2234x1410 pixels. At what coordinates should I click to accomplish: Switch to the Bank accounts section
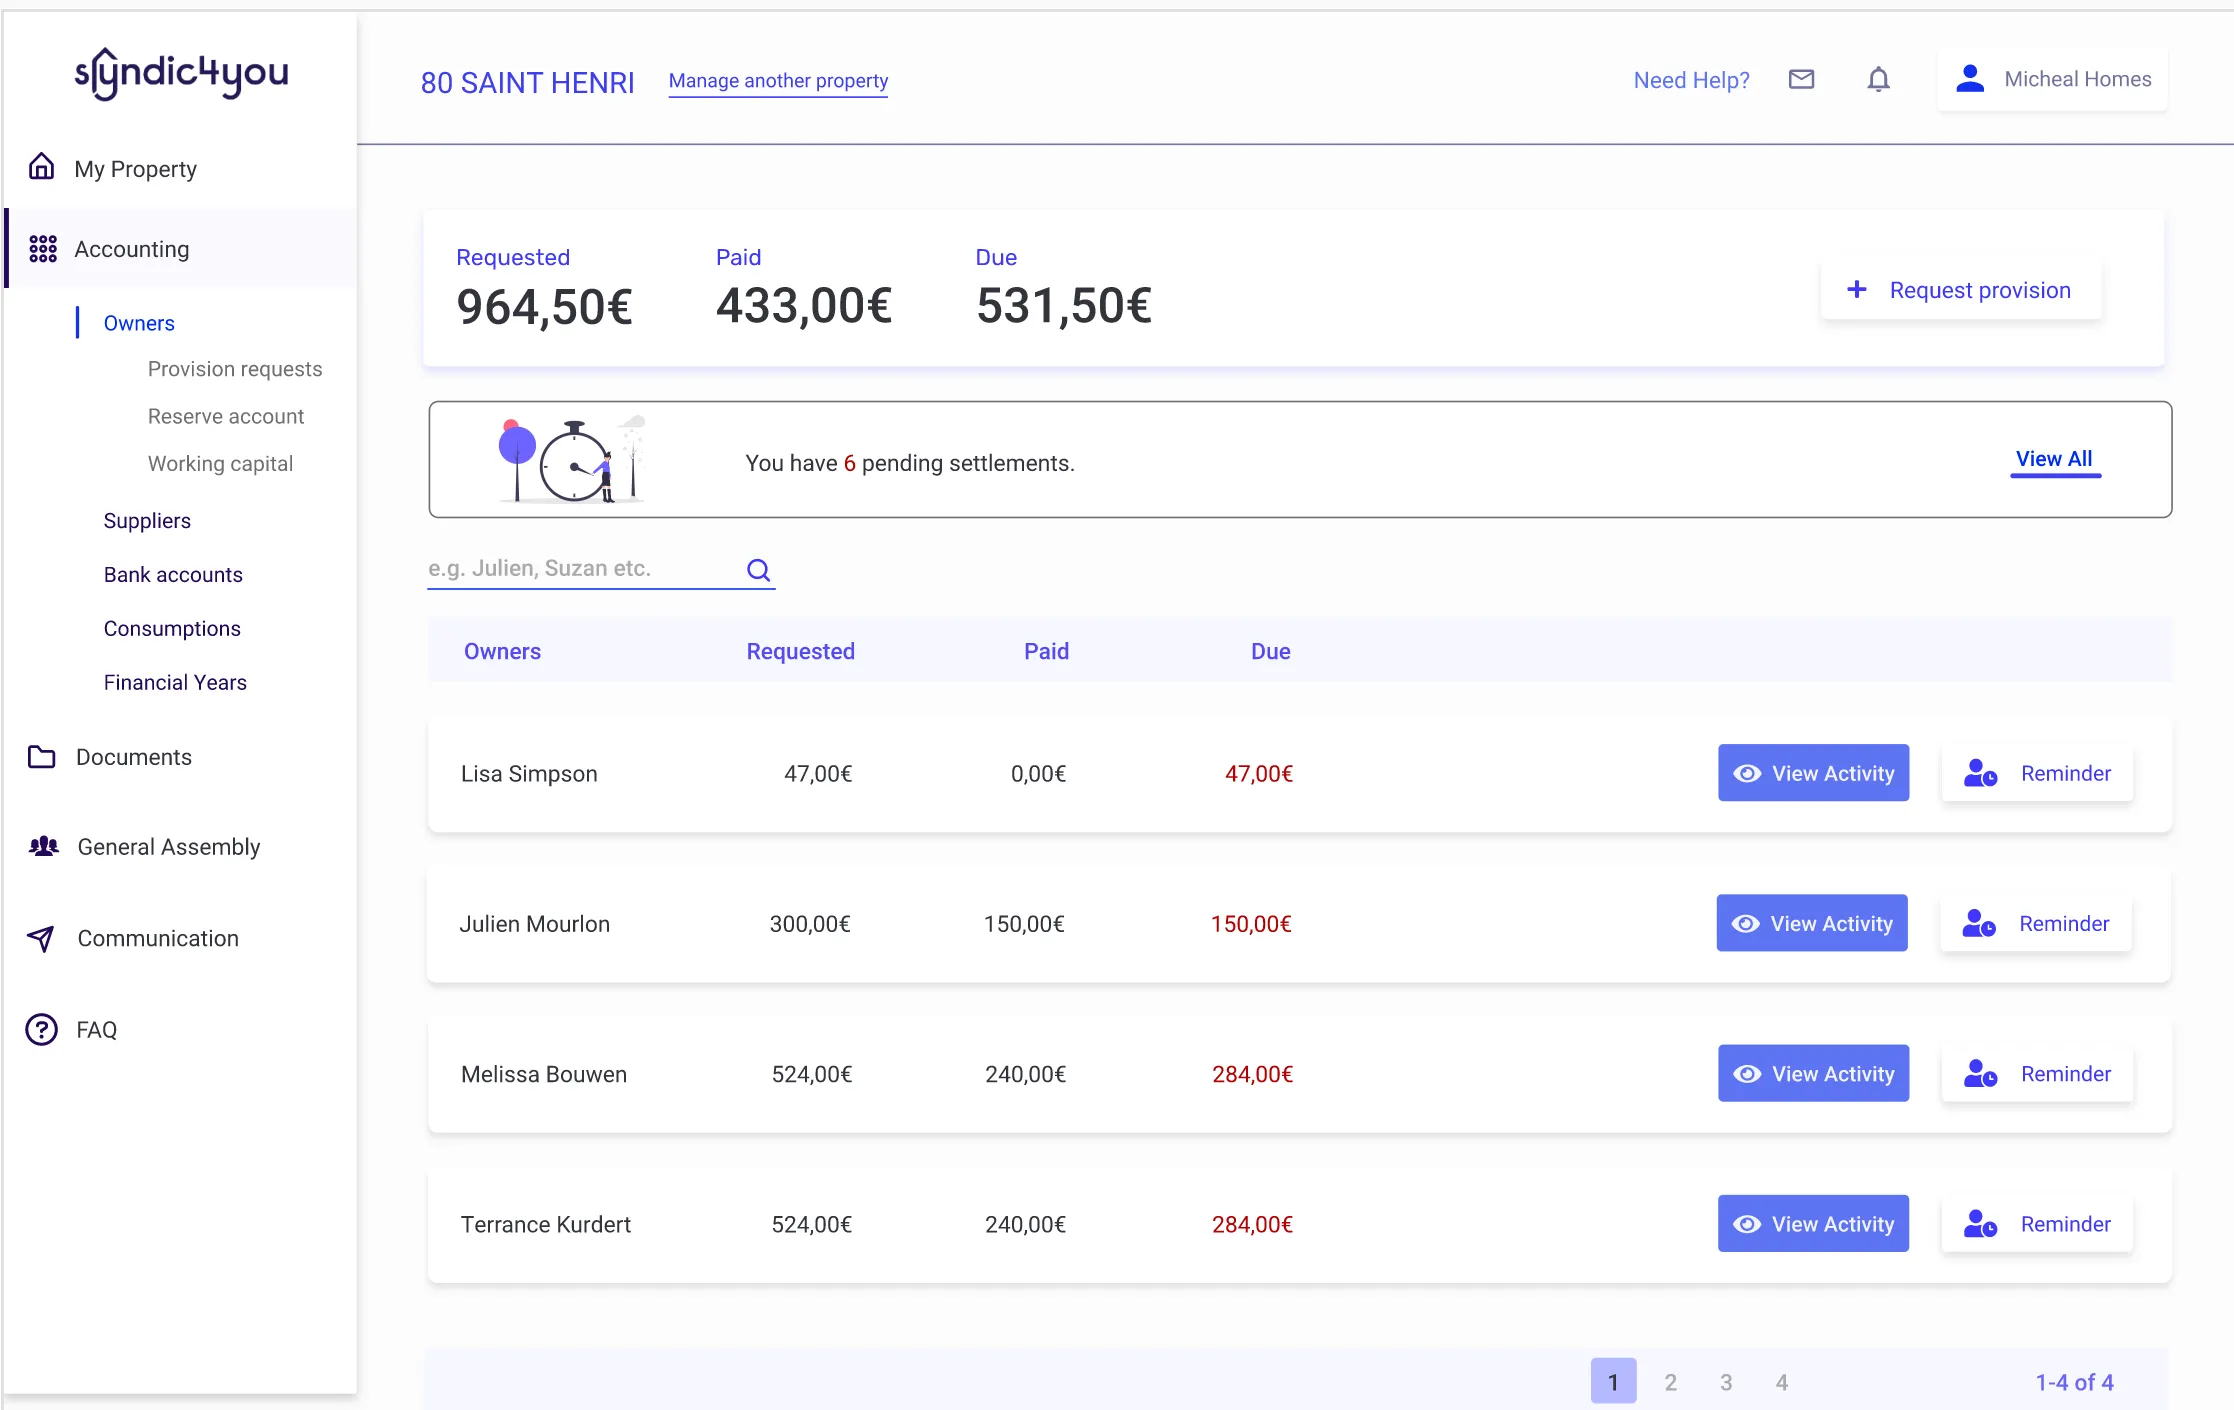[x=173, y=574]
